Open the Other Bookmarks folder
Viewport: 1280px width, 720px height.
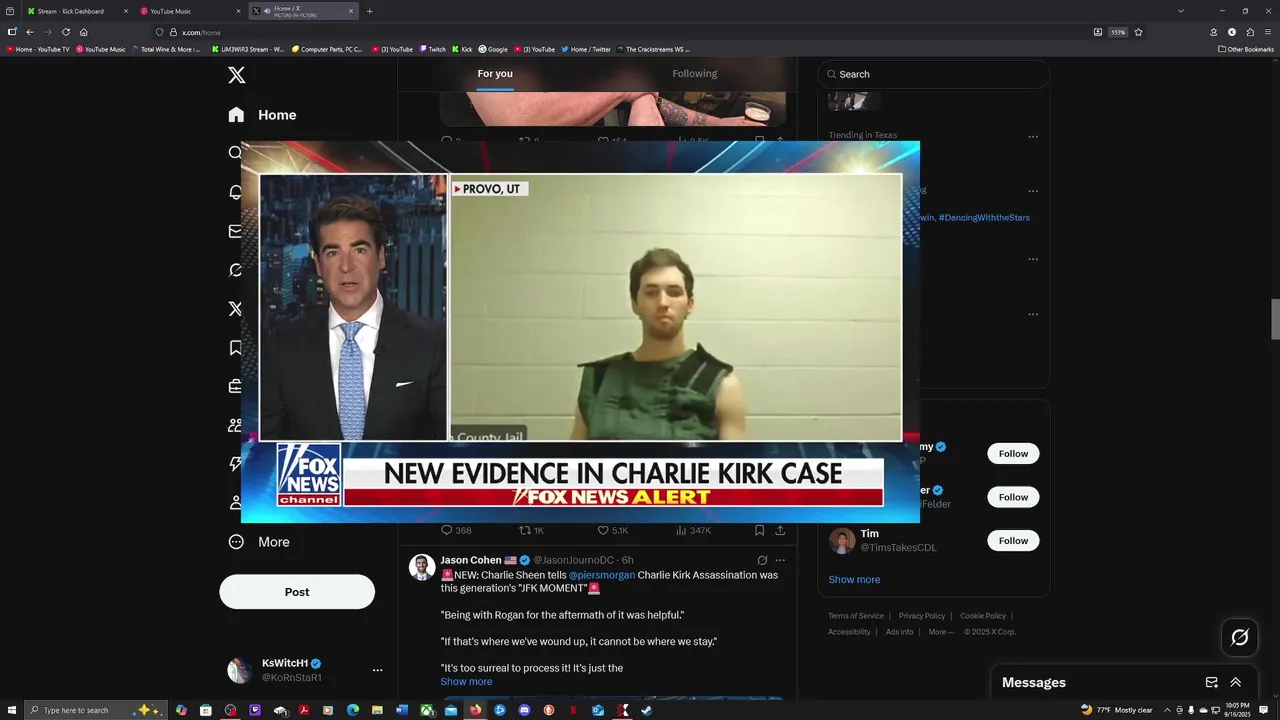point(1246,49)
